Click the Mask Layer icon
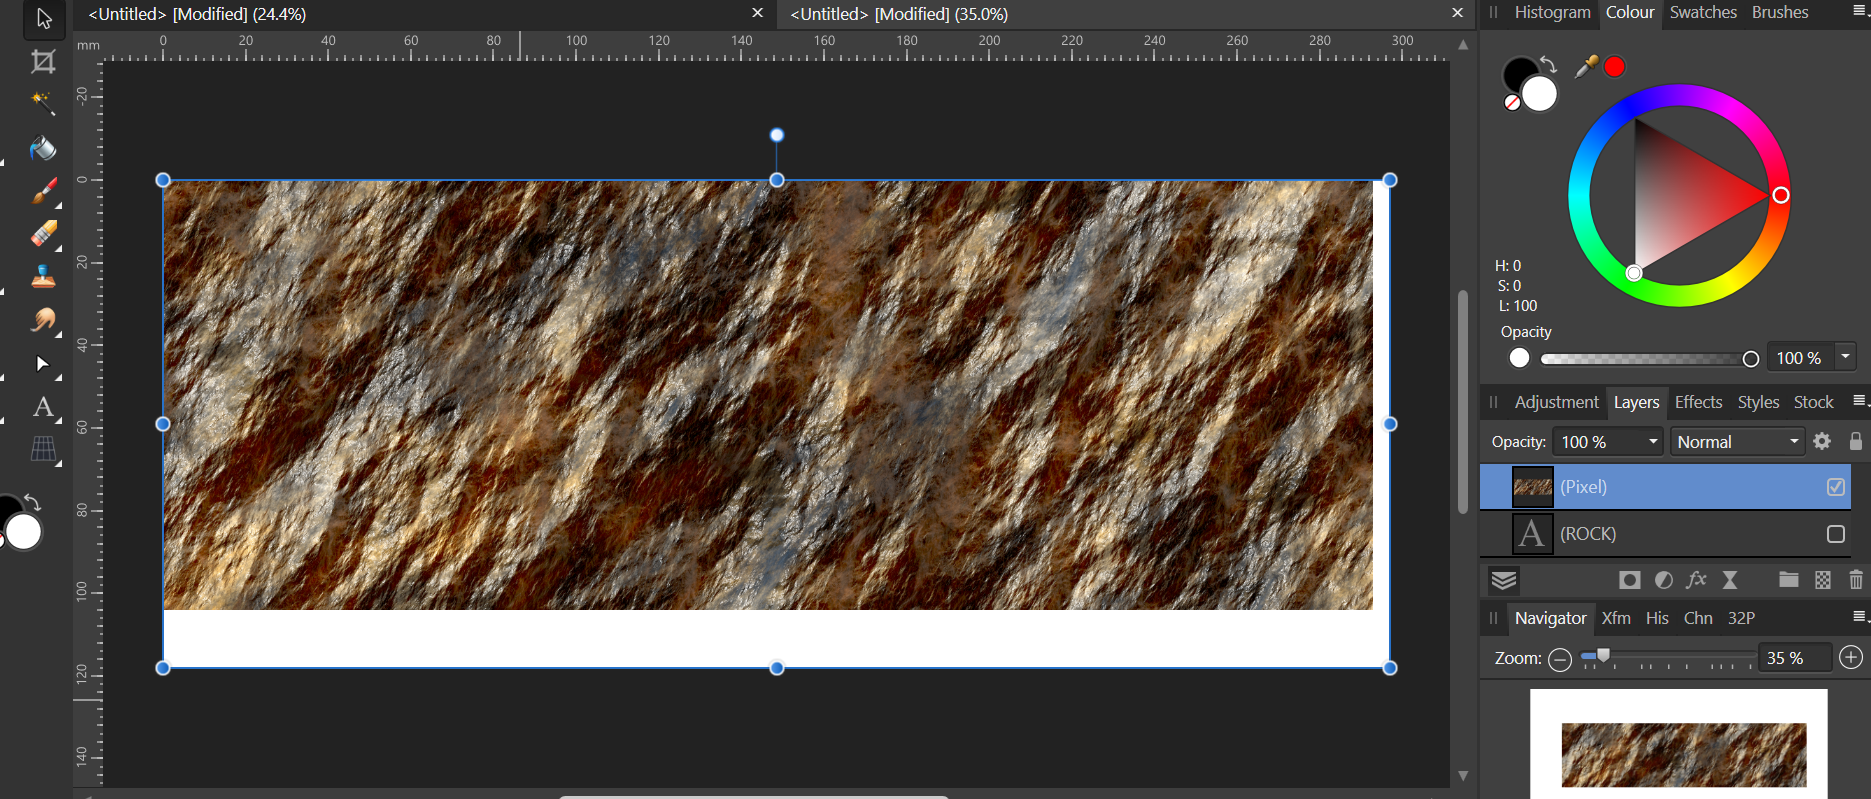1871x799 pixels. coord(1630,580)
